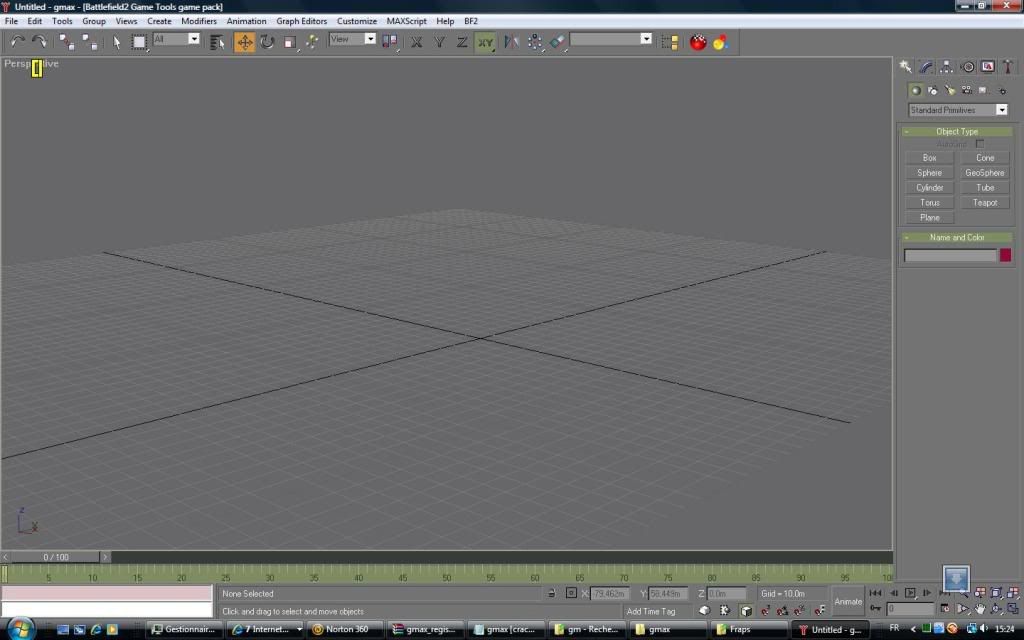This screenshot has width=1024, height=640.
Task: Open the Modify panel tab icon
Action: [926, 67]
